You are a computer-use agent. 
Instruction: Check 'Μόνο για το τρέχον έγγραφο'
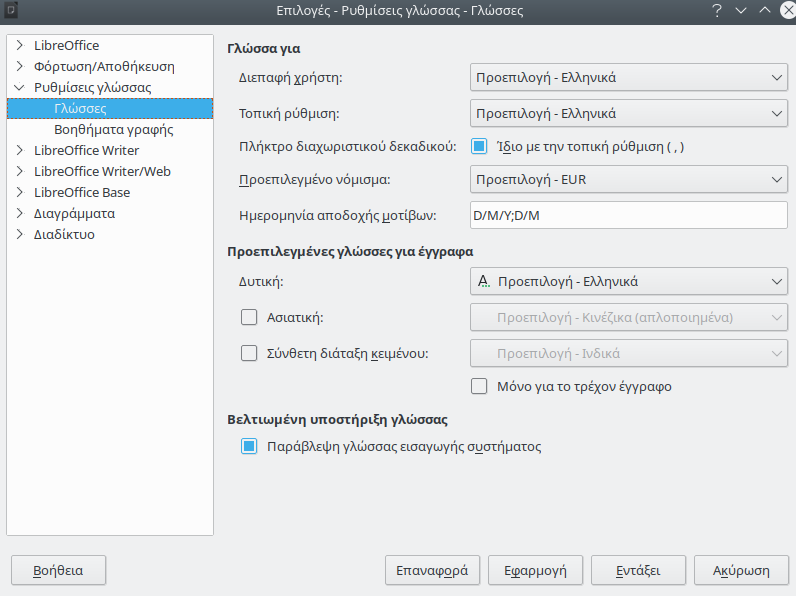479,386
